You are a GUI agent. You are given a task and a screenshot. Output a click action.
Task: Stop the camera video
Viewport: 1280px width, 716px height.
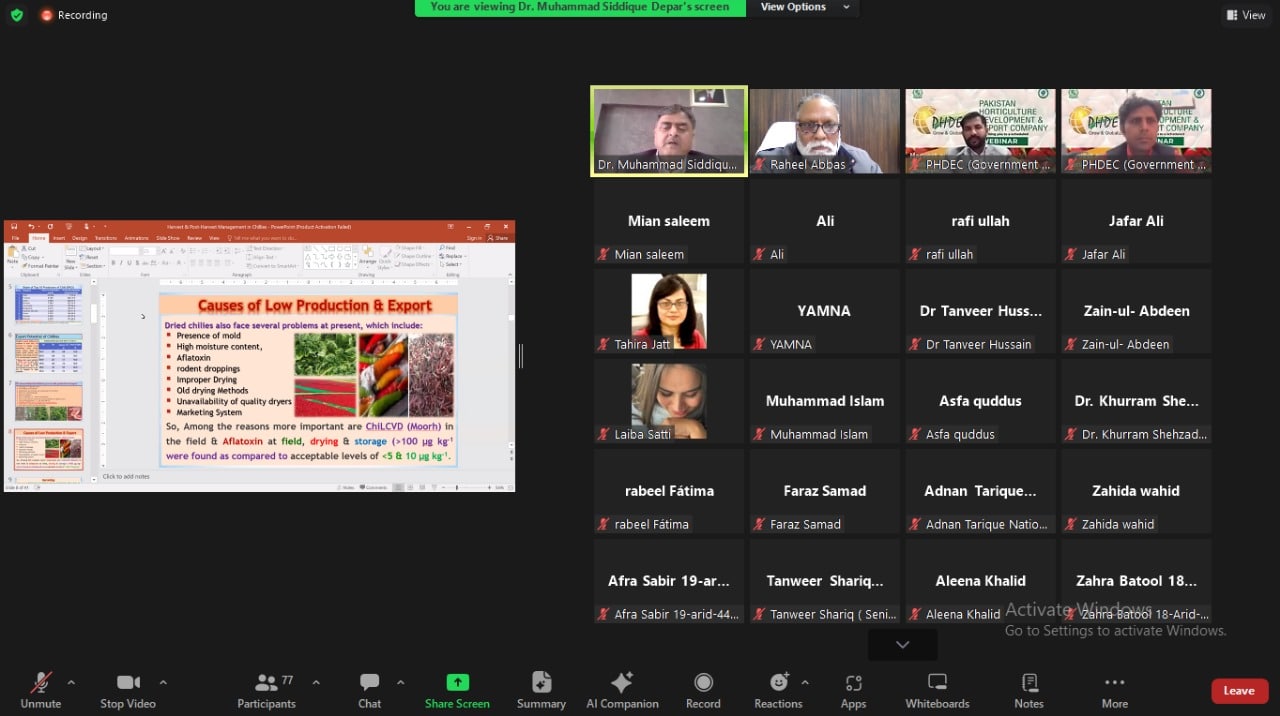click(128, 689)
